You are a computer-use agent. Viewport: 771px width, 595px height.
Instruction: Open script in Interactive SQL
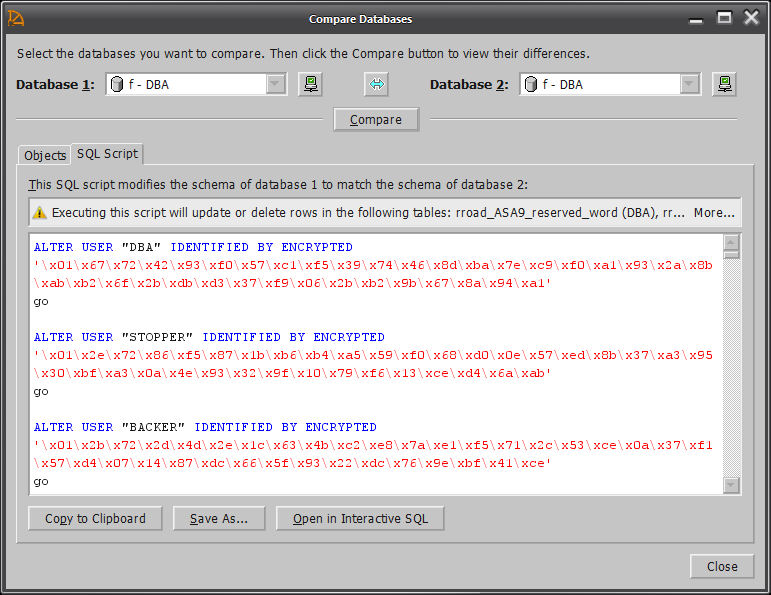click(x=360, y=519)
